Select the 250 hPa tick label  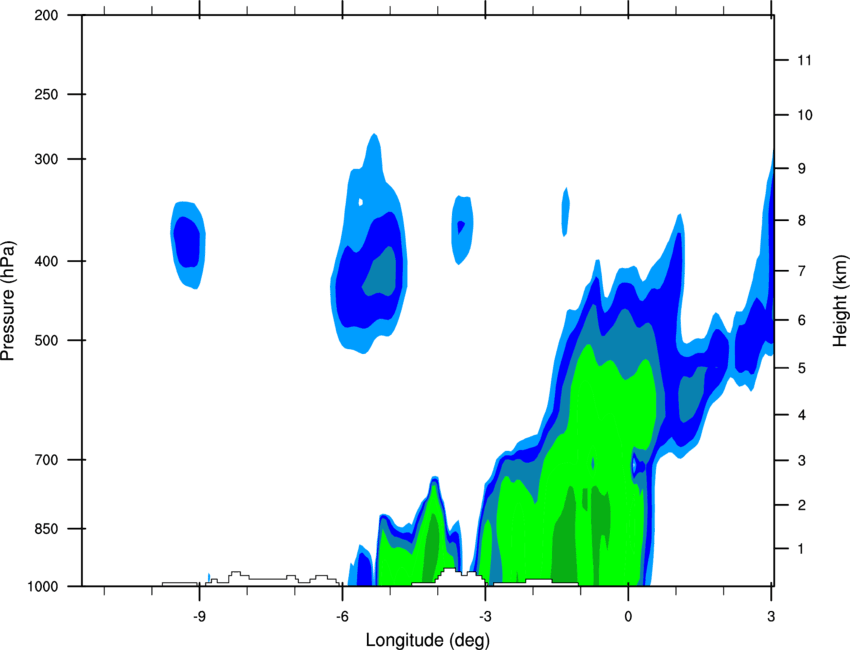click(x=46, y=94)
